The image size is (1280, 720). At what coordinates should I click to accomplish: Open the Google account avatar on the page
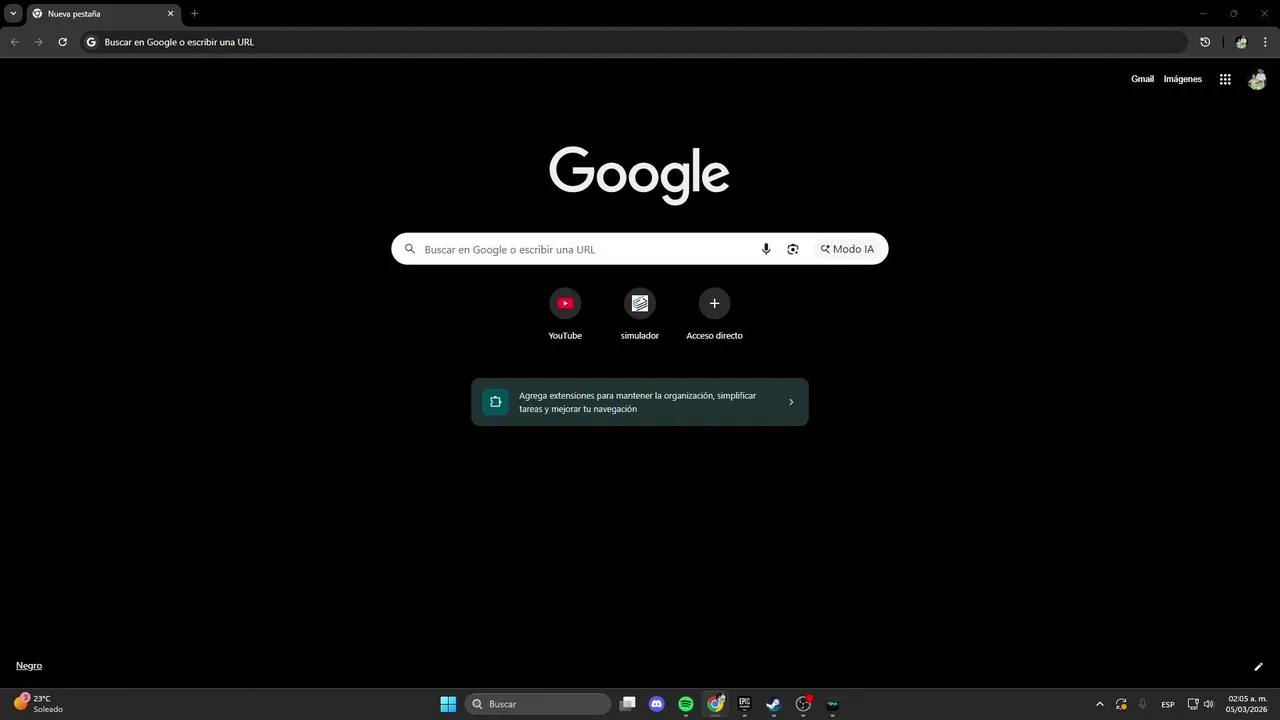1257,79
